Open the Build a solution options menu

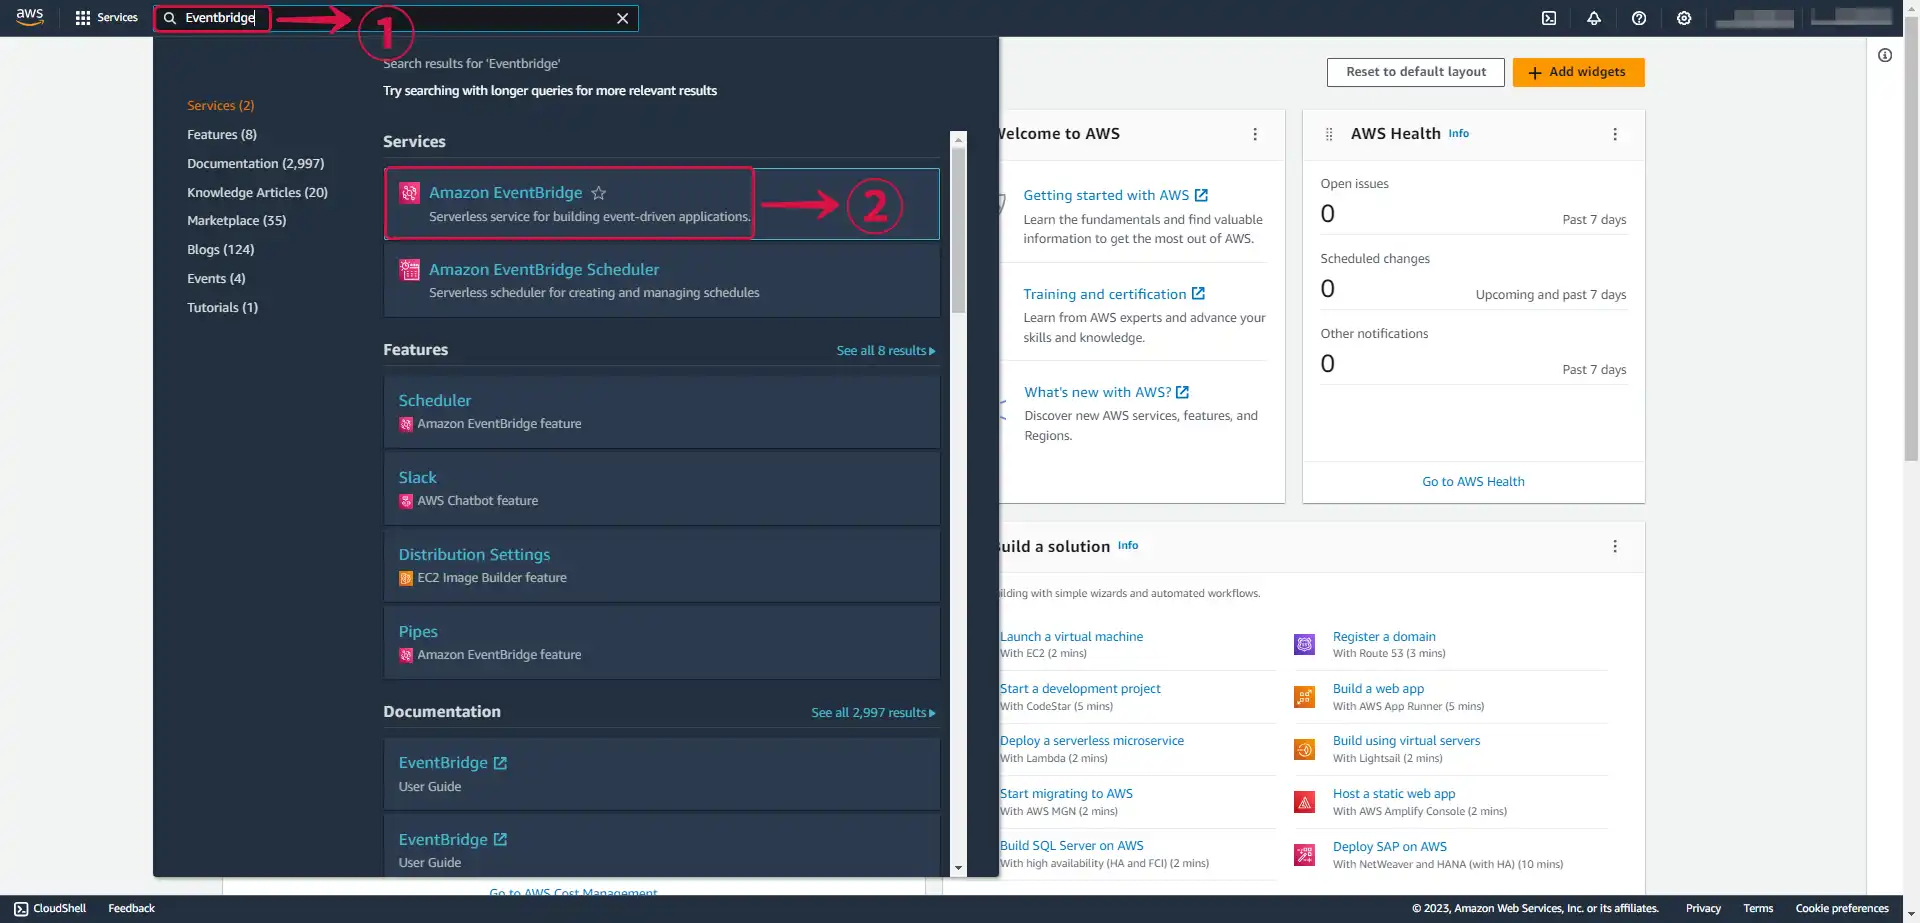pos(1614,546)
